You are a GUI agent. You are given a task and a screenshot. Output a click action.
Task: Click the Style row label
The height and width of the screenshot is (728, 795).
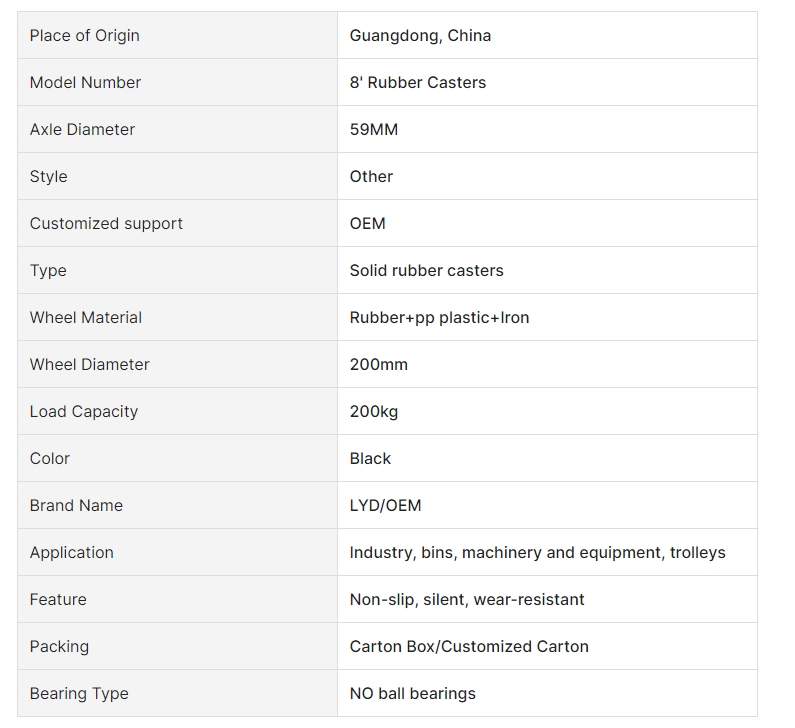click(48, 176)
